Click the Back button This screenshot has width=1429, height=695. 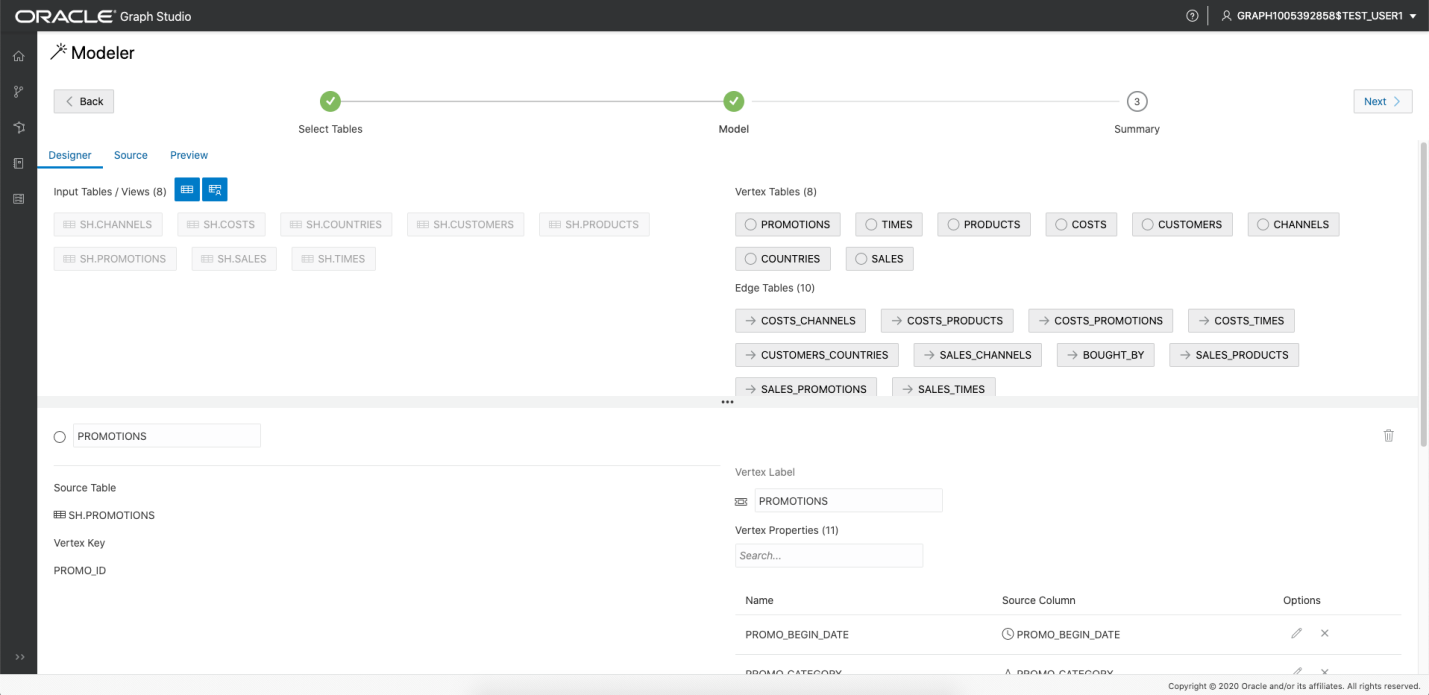(84, 101)
